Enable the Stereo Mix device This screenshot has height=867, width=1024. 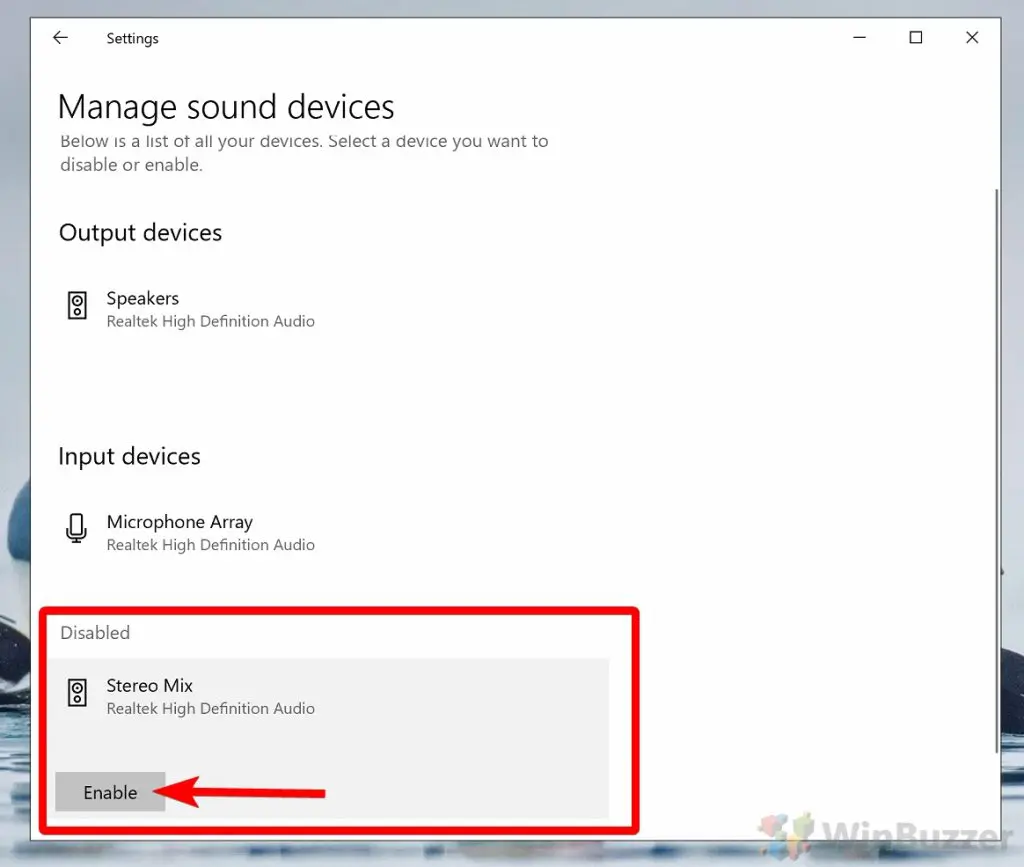(x=110, y=792)
